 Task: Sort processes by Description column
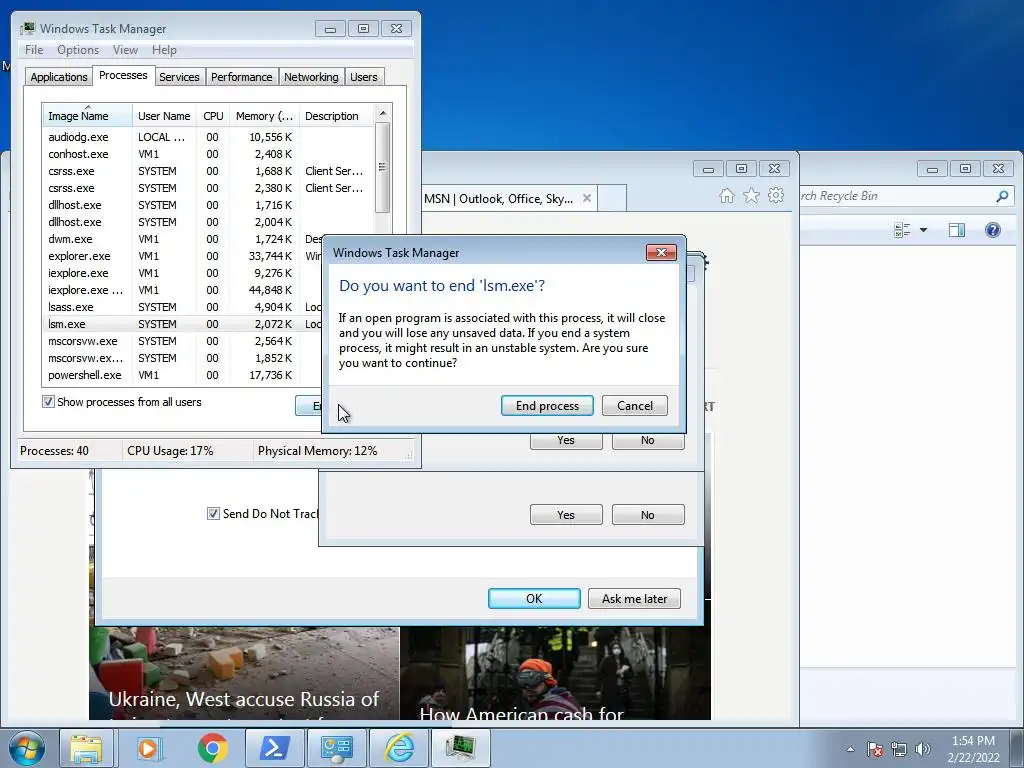click(336, 116)
